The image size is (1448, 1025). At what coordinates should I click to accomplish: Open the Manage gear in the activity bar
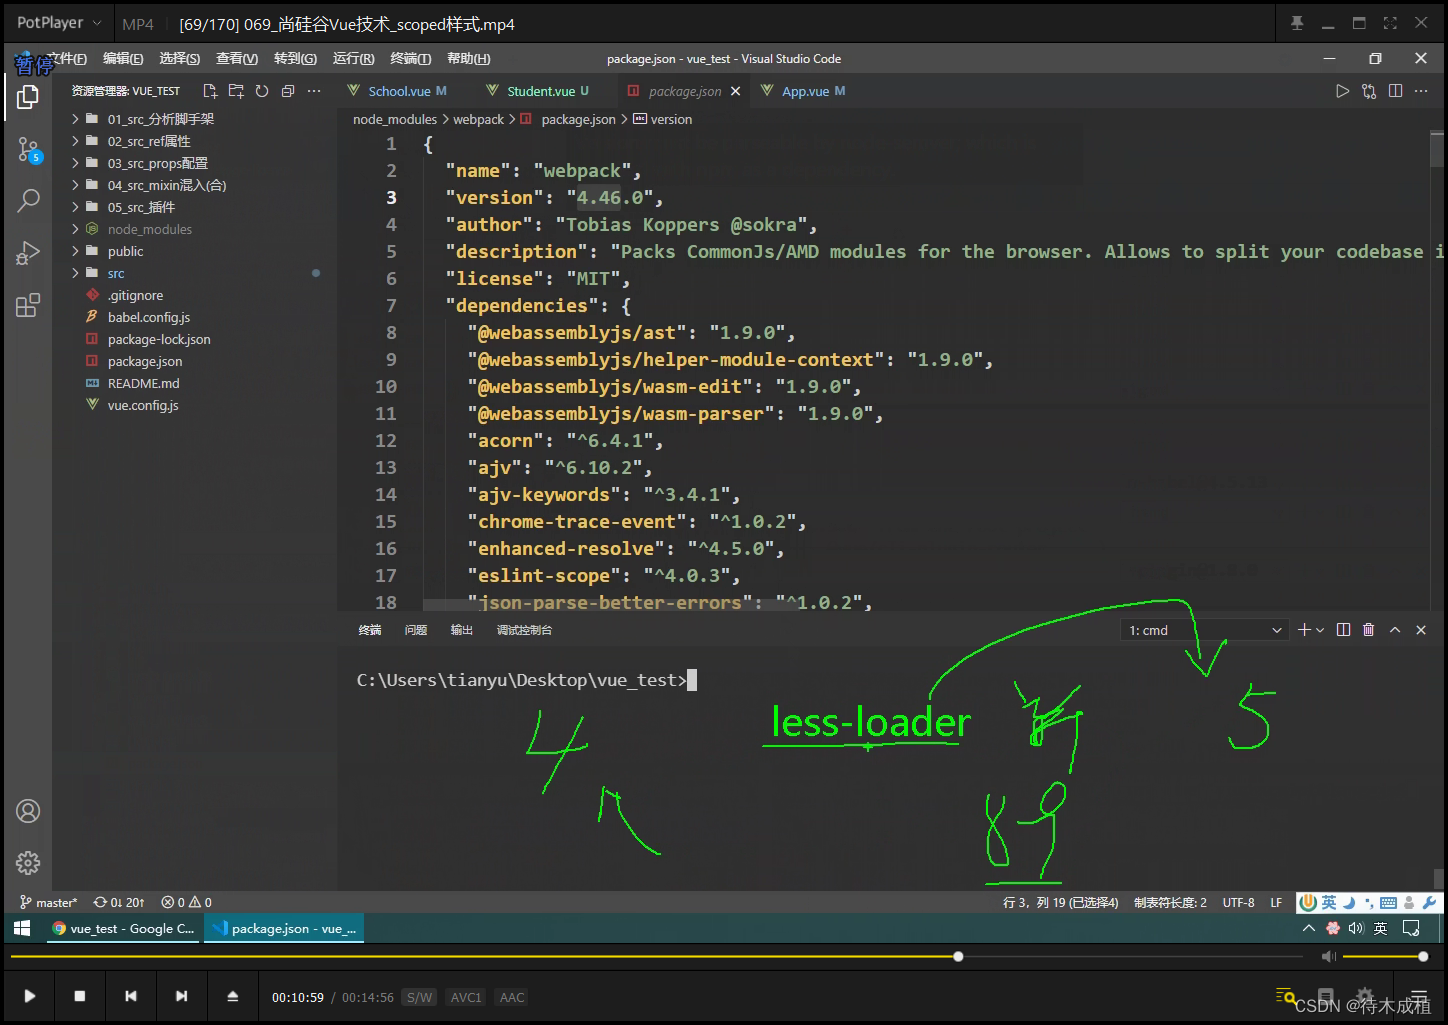(x=28, y=862)
